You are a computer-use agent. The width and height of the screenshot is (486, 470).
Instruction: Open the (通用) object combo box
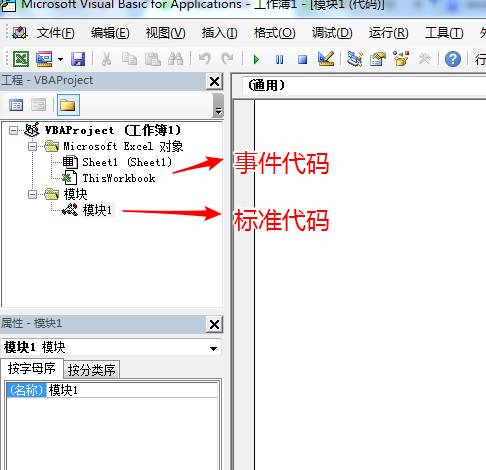coord(363,86)
